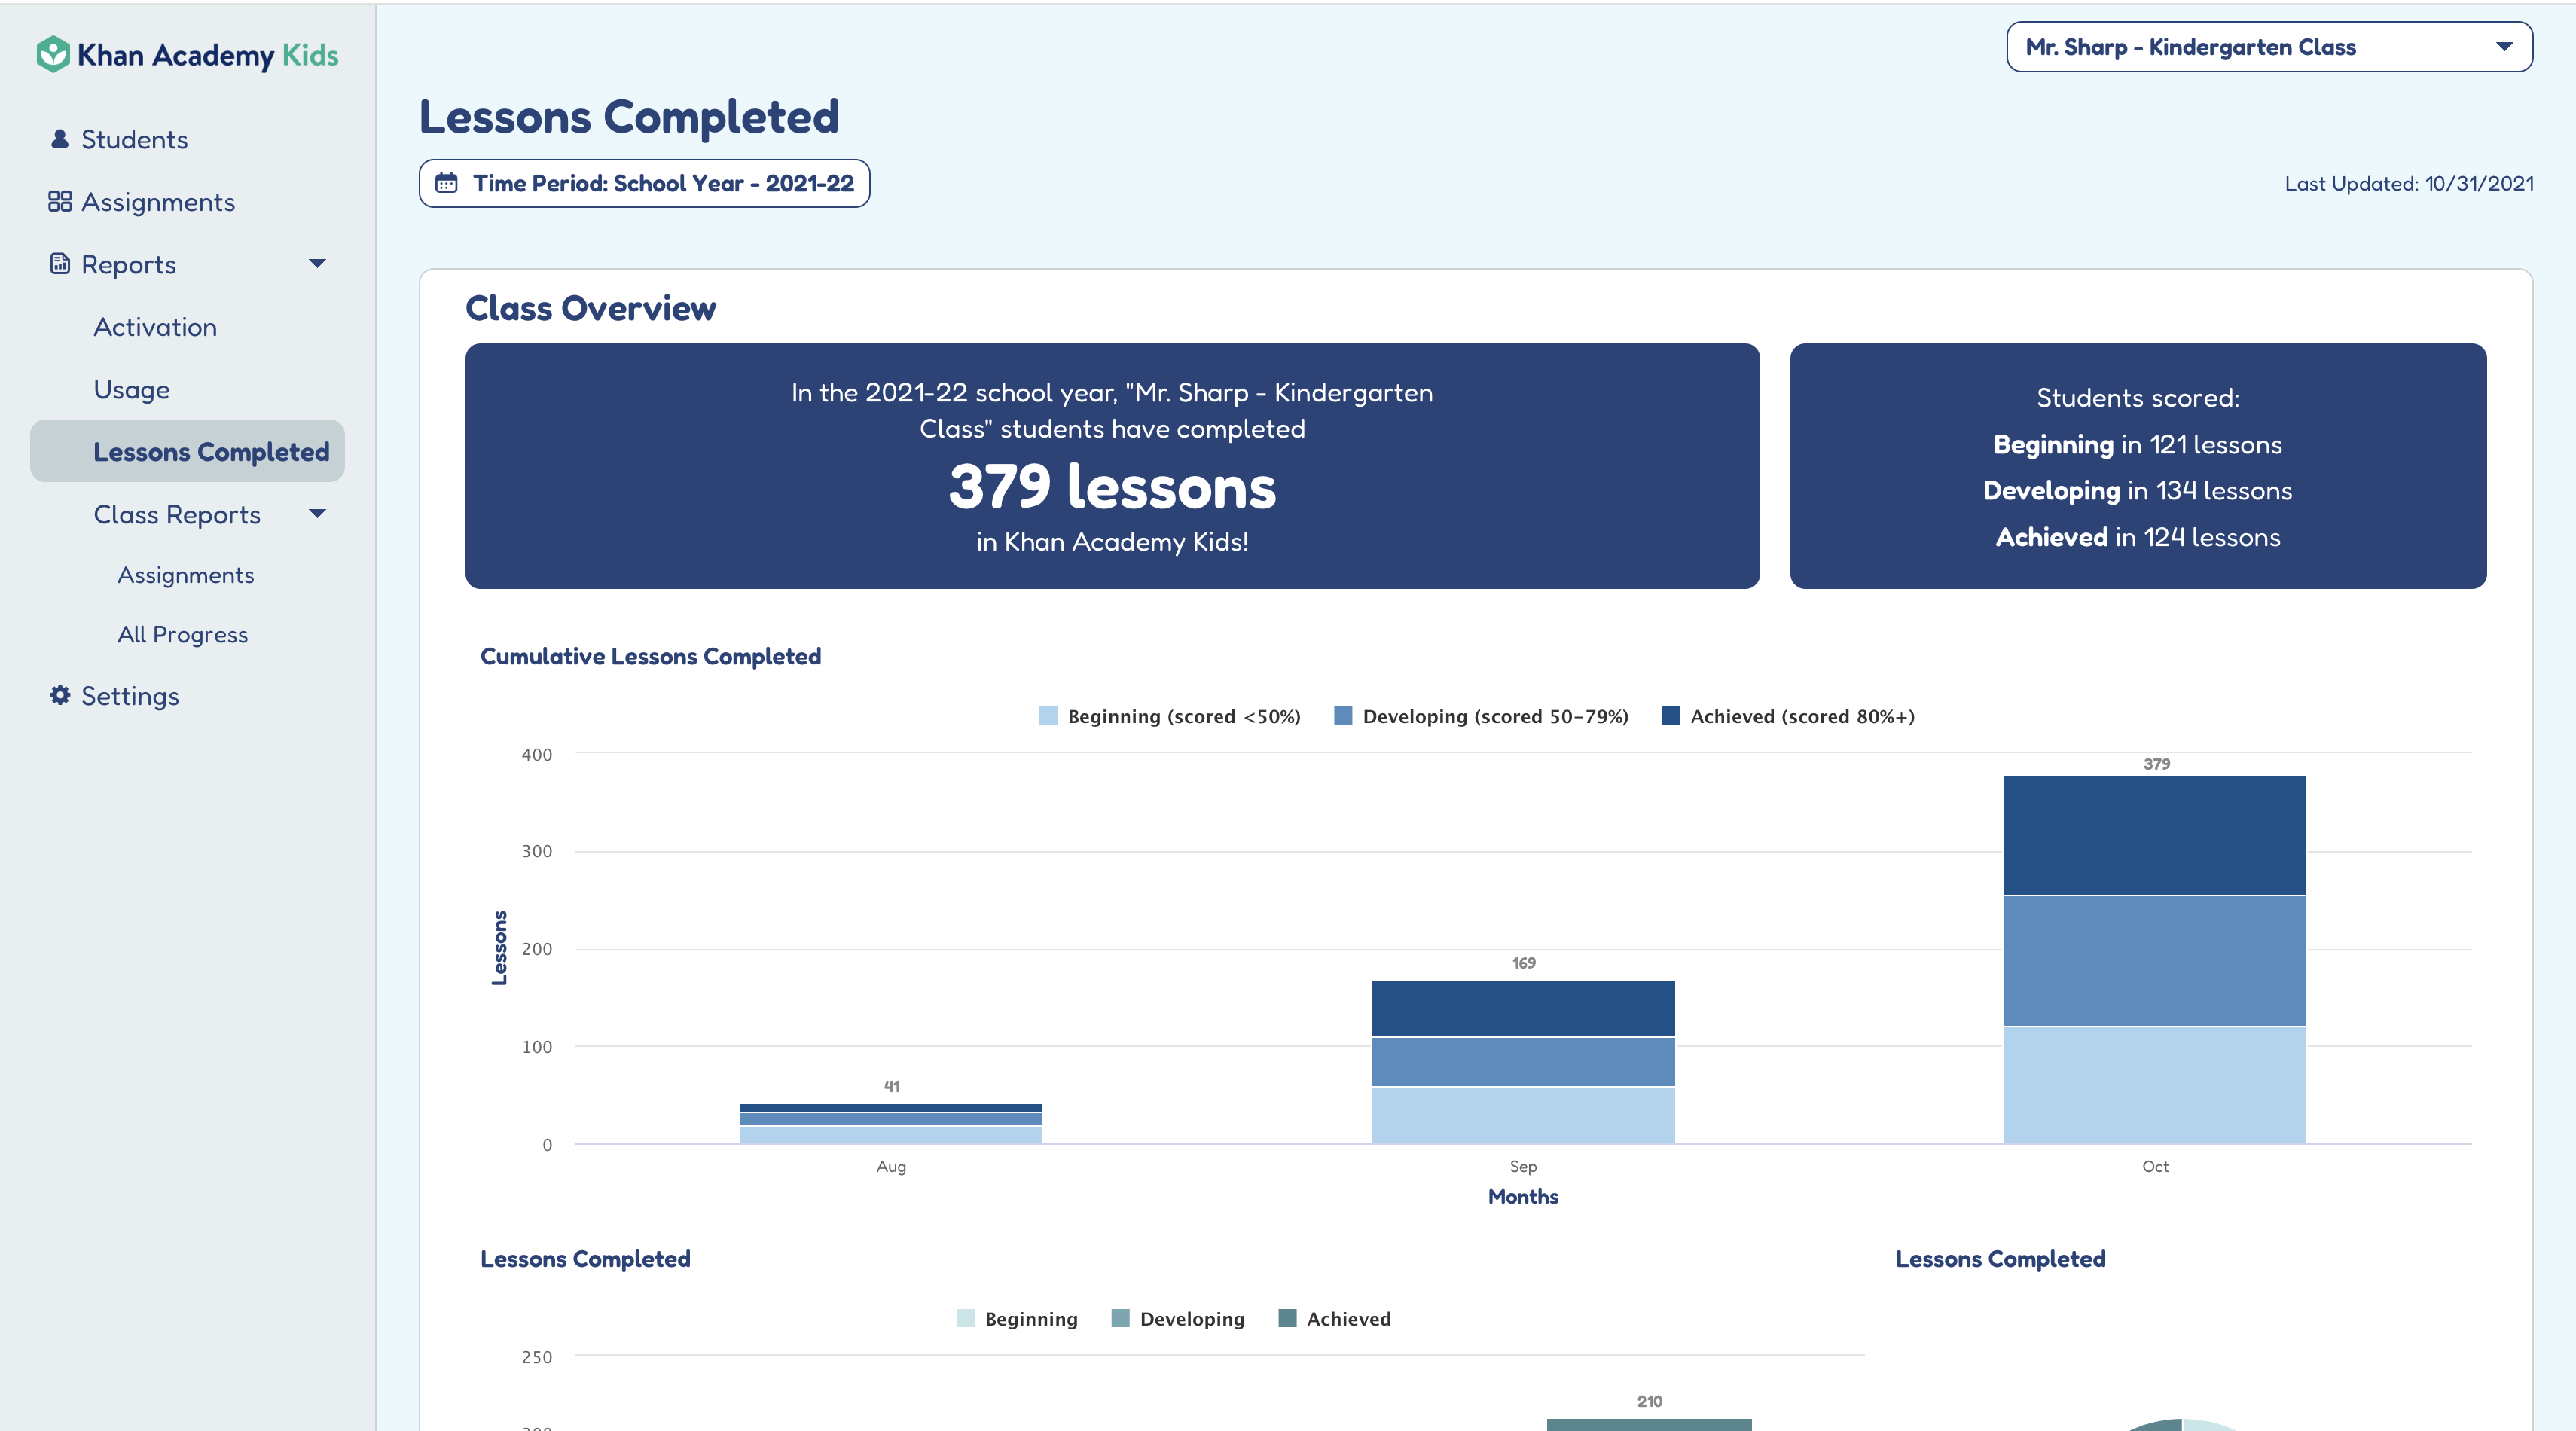Click Developing legend swatch in lower chart
The height and width of the screenshot is (1431, 2576).
coord(1120,1318)
